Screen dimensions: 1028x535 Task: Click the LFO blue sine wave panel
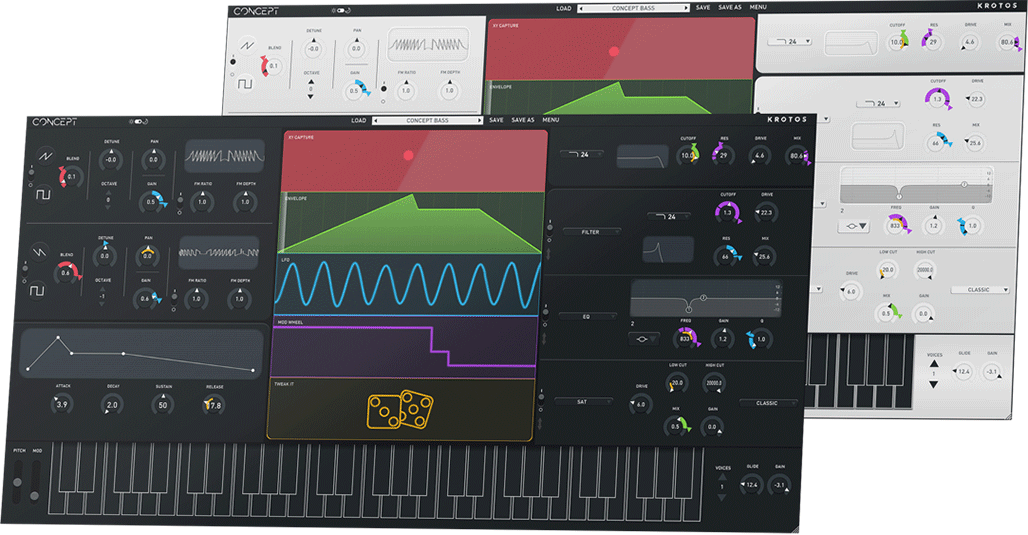tap(408, 284)
